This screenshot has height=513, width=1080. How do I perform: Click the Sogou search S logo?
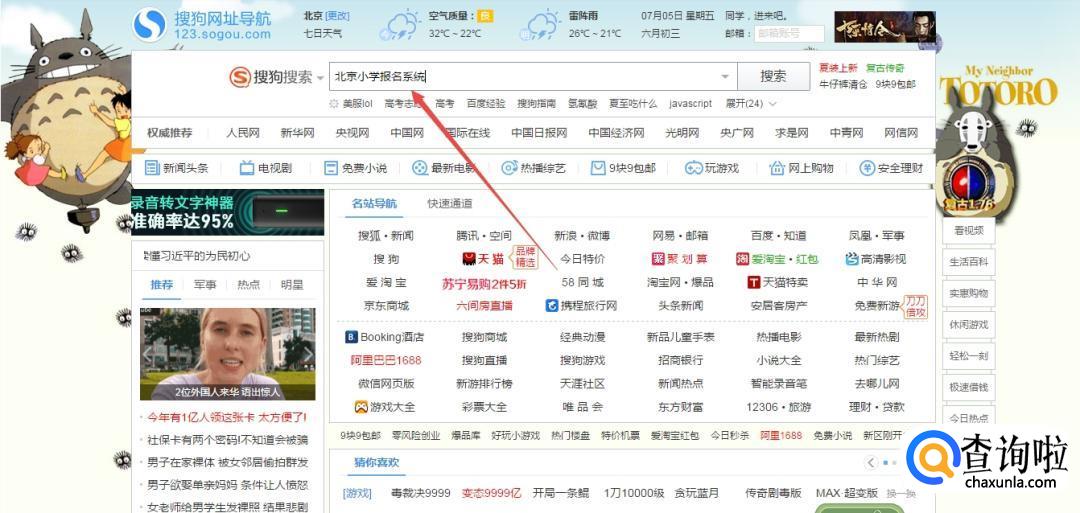click(x=240, y=76)
